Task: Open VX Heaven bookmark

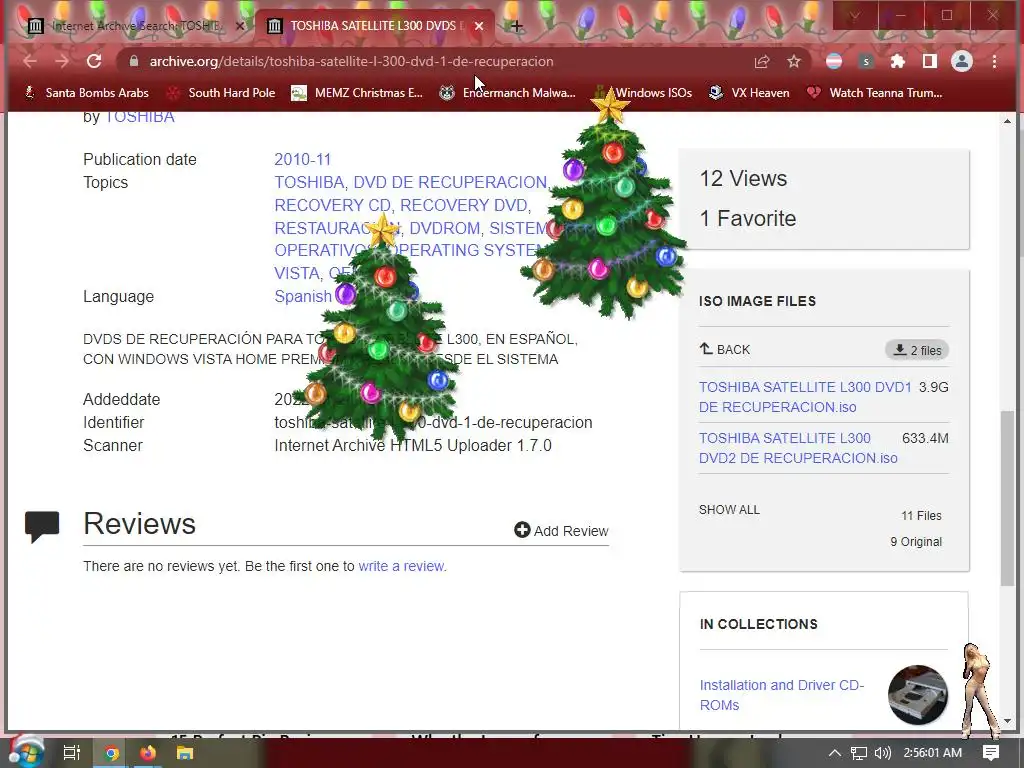Action: point(749,93)
